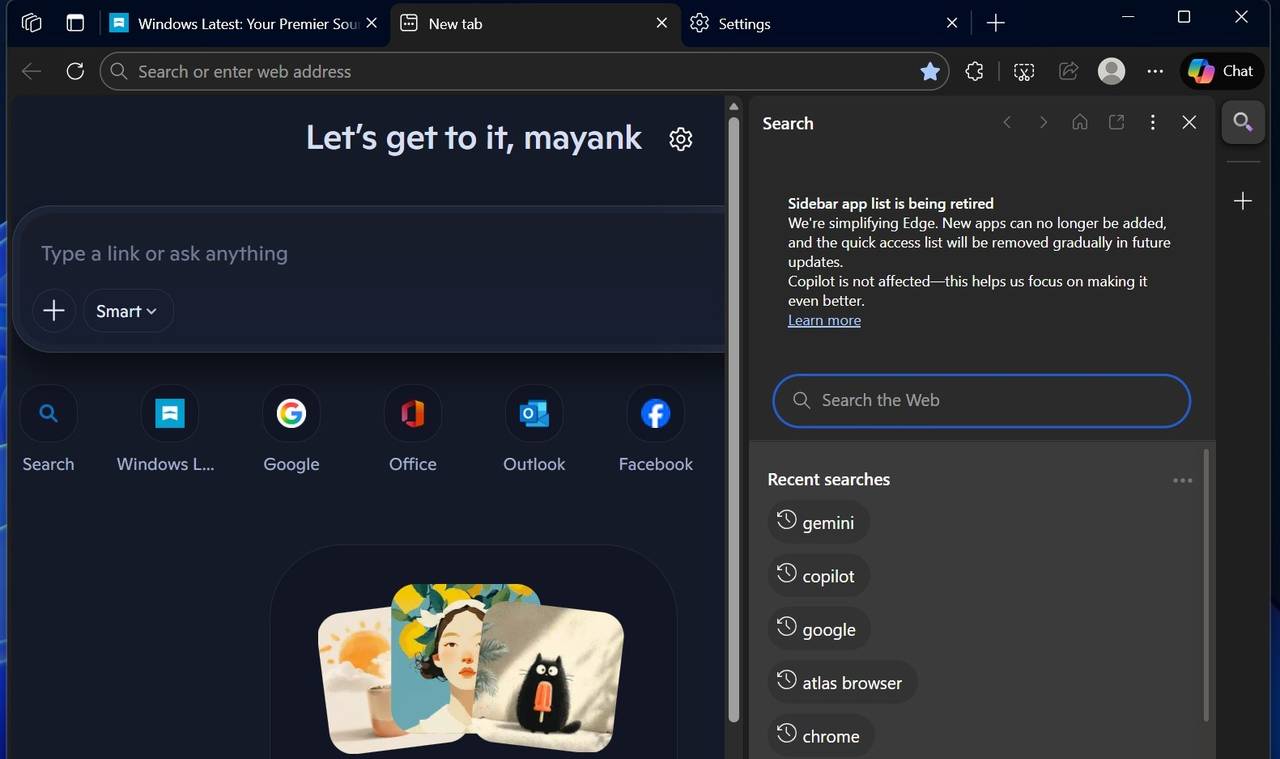
Task: Click the sidebar pane vertical scrollbar
Action: (x=1205, y=585)
